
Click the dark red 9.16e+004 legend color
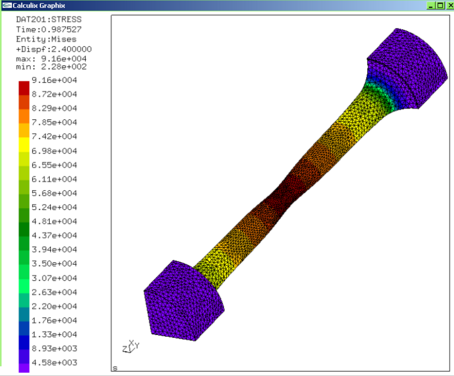[x=24, y=88]
